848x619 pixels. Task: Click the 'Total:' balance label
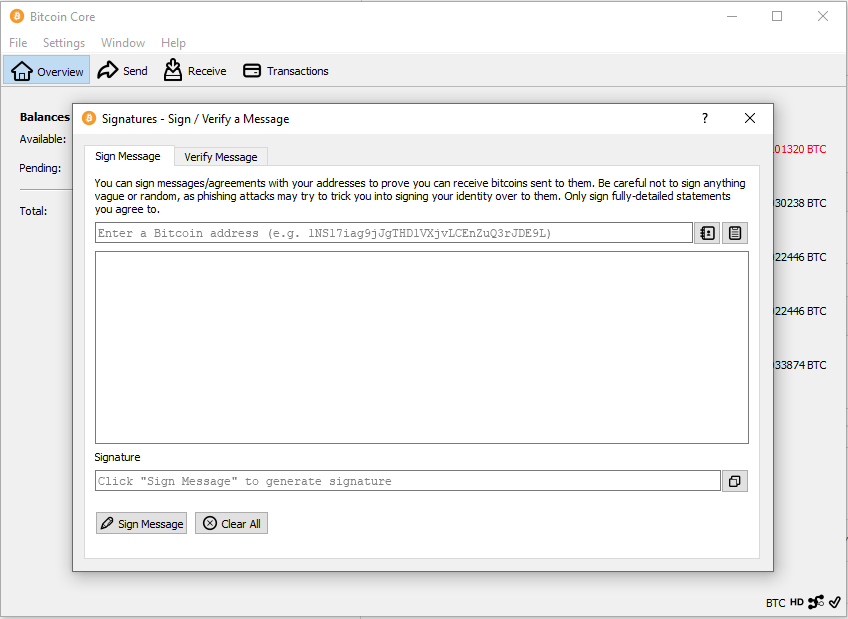coord(33,211)
